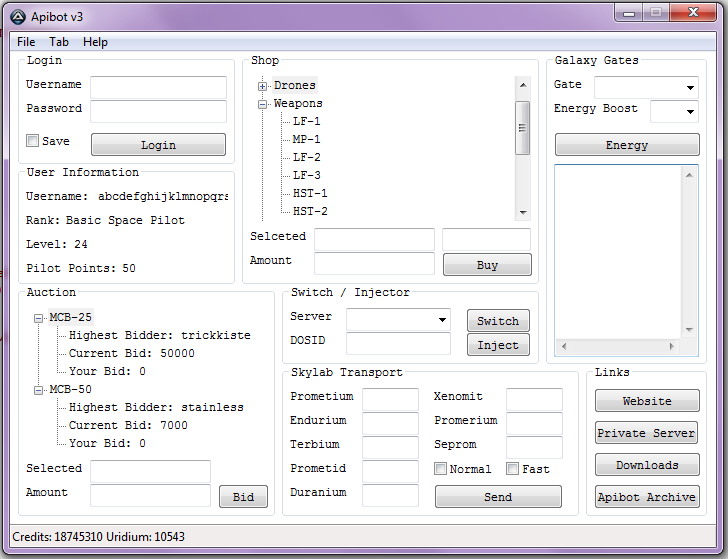This screenshot has width=728, height=559.
Task: Focus the Prometium amount field
Action: 390,399
